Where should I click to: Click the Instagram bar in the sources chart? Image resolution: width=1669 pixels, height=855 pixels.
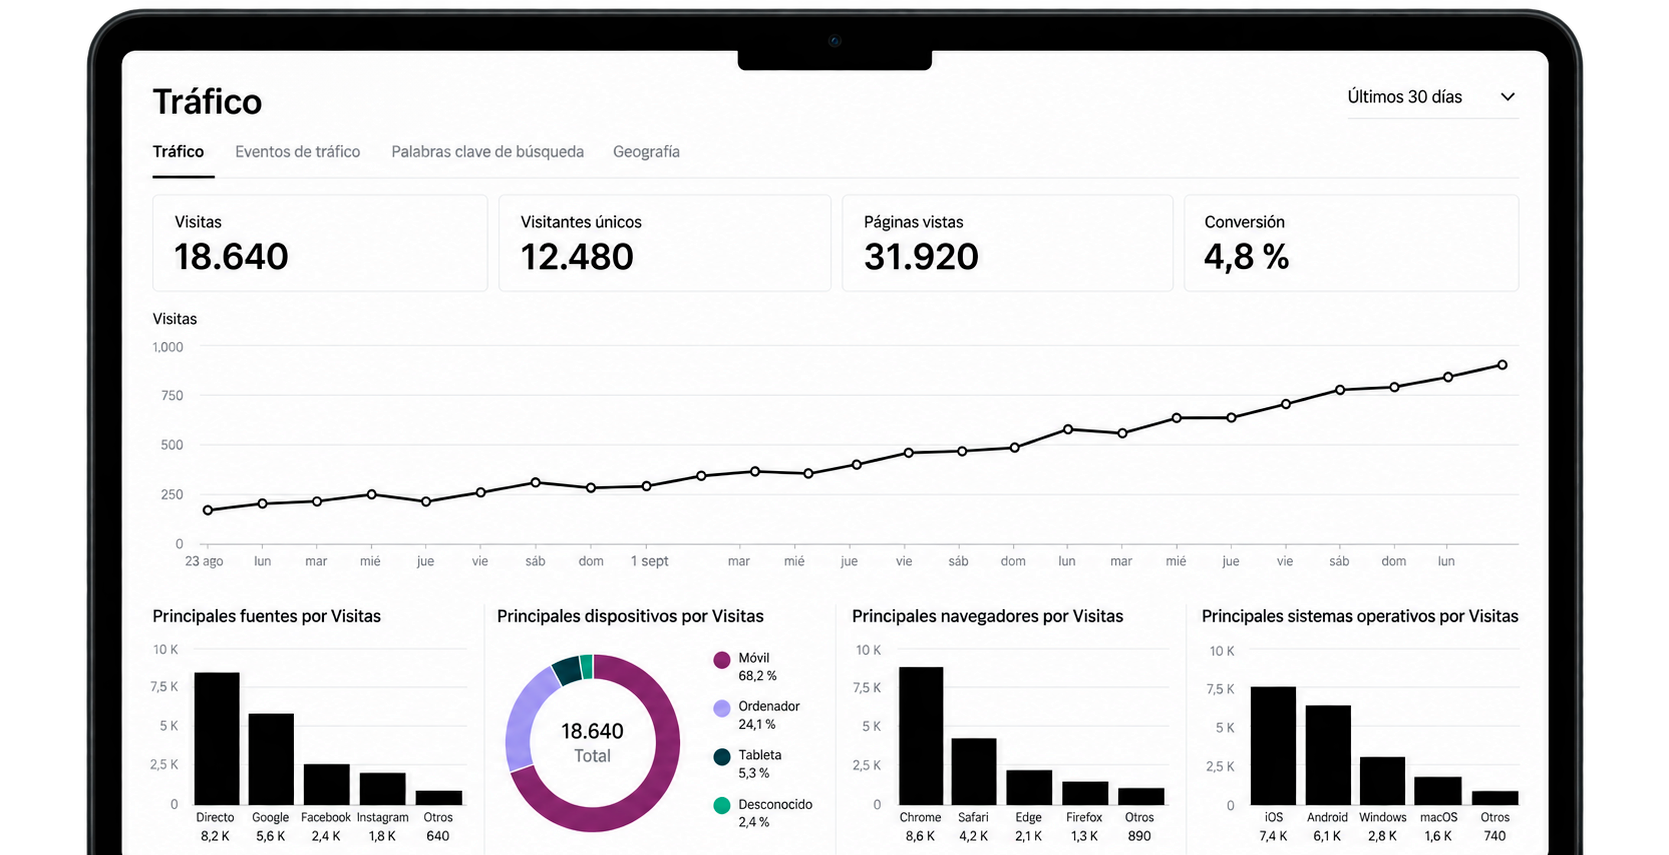(383, 788)
